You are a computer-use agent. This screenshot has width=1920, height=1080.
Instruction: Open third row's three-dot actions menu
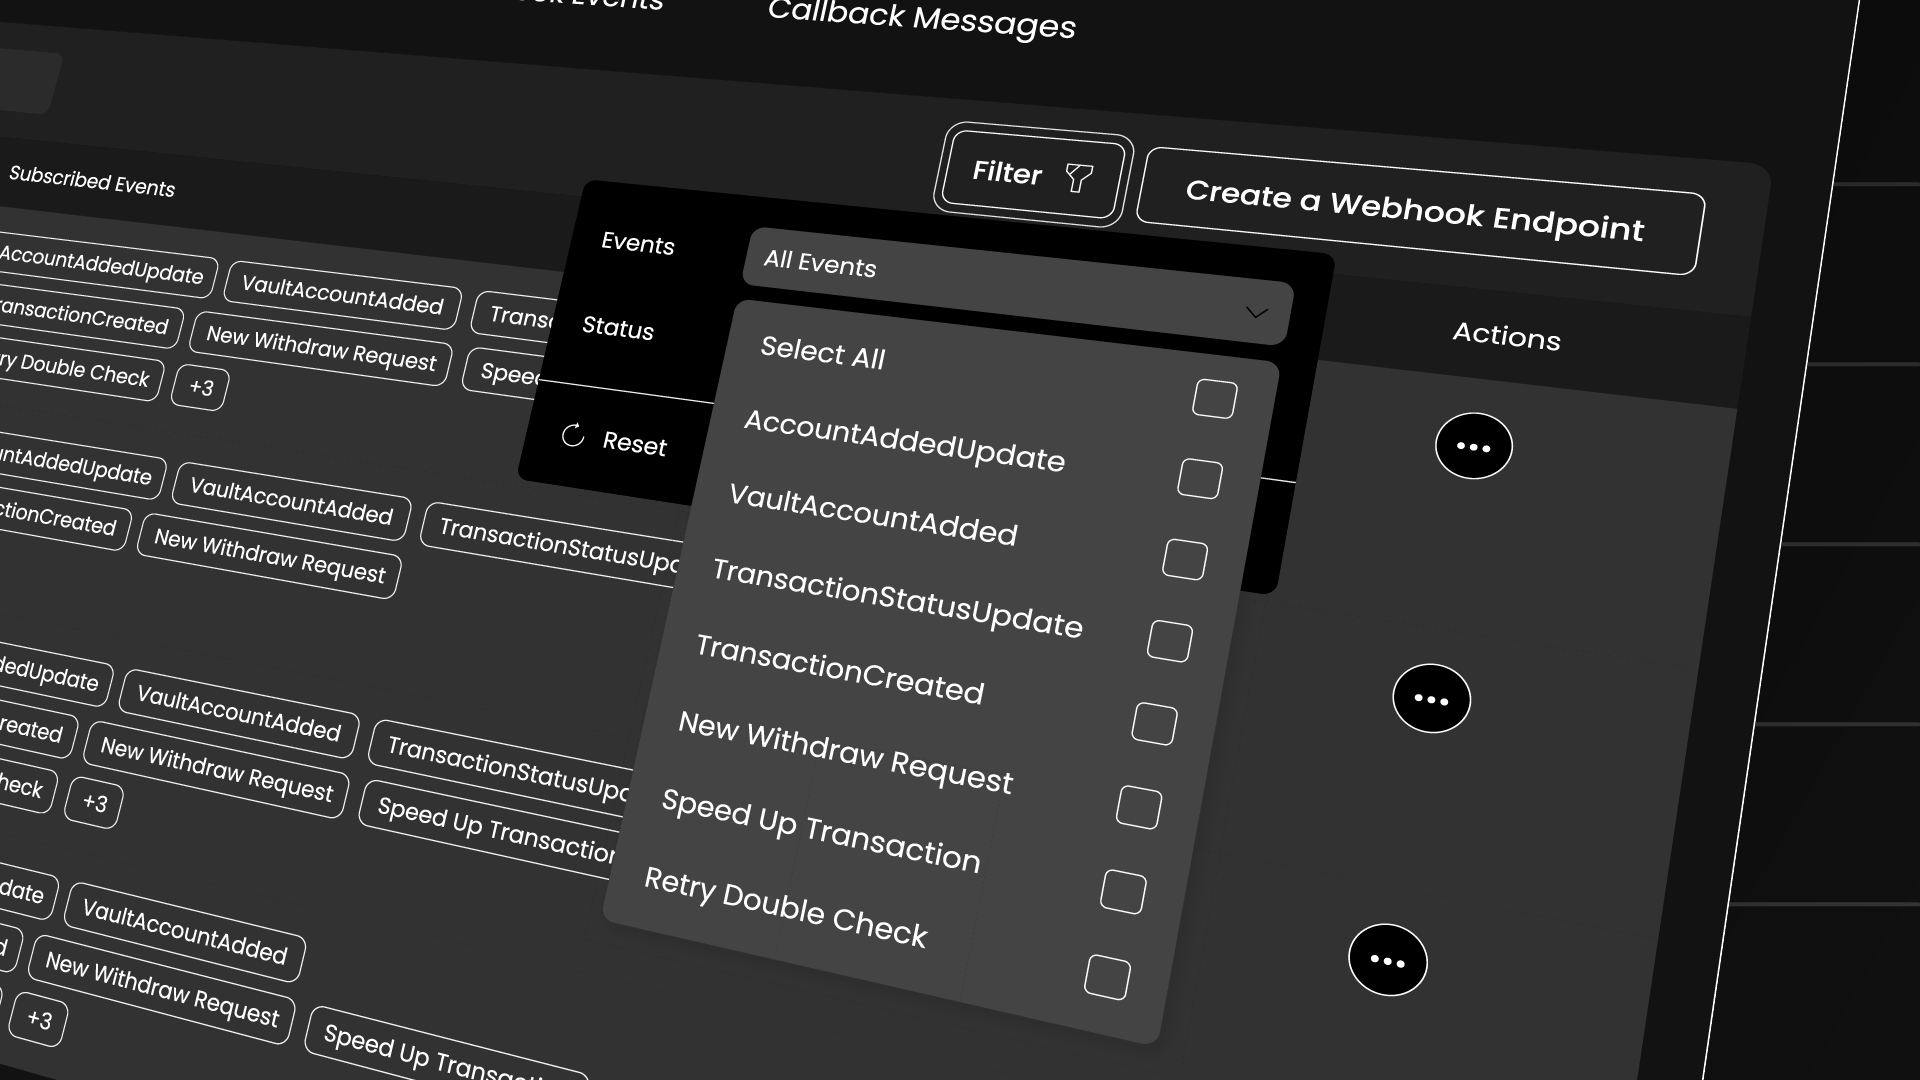(x=1387, y=960)
